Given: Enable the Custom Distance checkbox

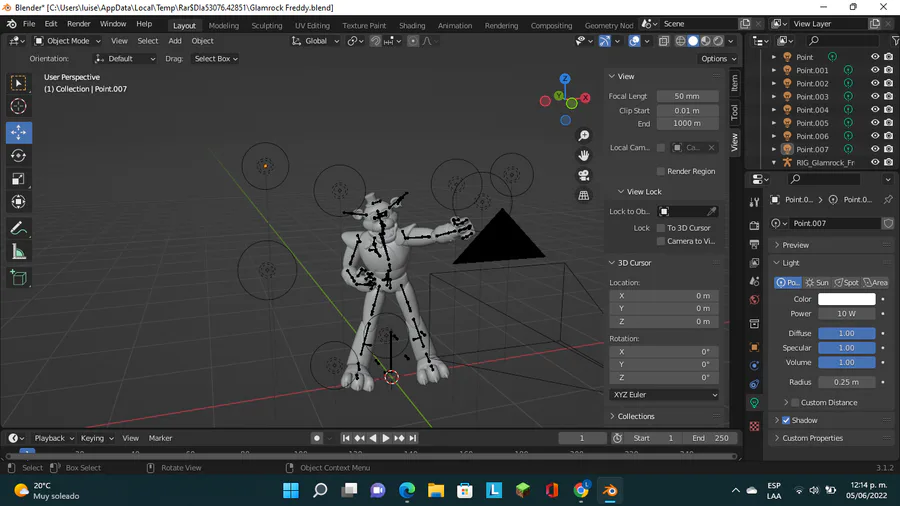Looking at the screenshot, I should point(795,402).
